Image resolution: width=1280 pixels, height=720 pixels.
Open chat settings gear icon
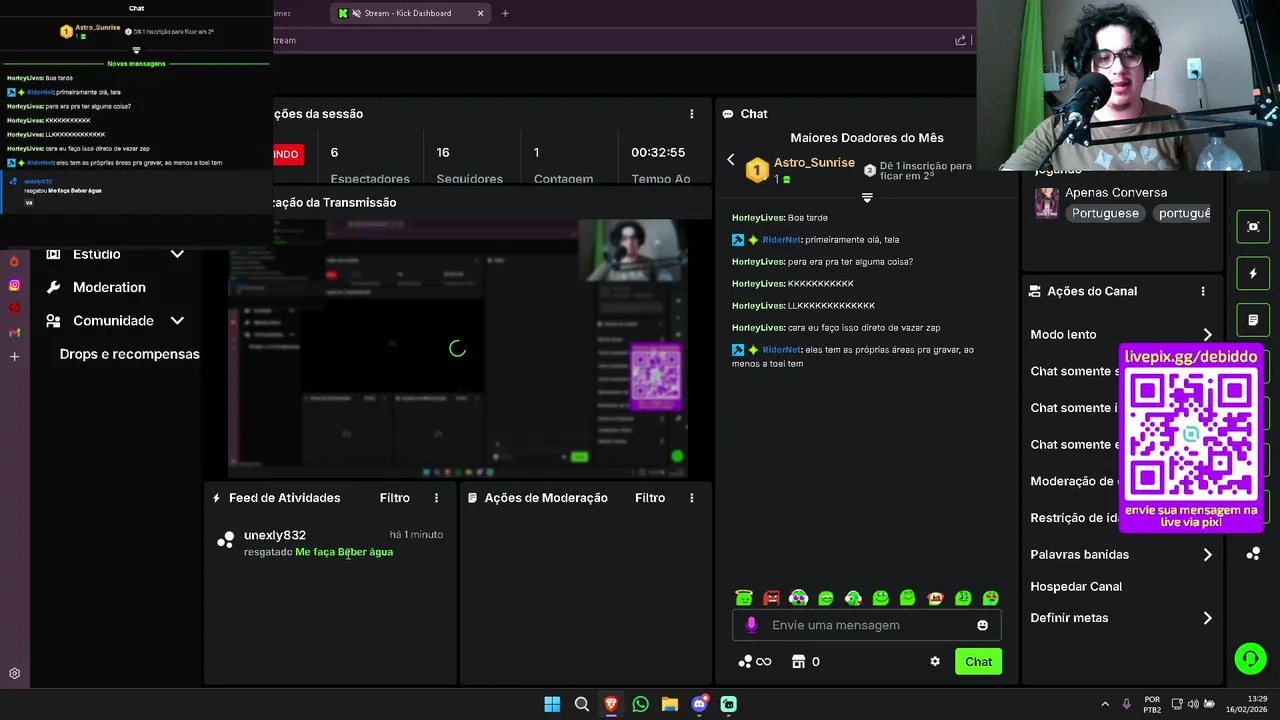pyautogui.click(x=935, y=661)
